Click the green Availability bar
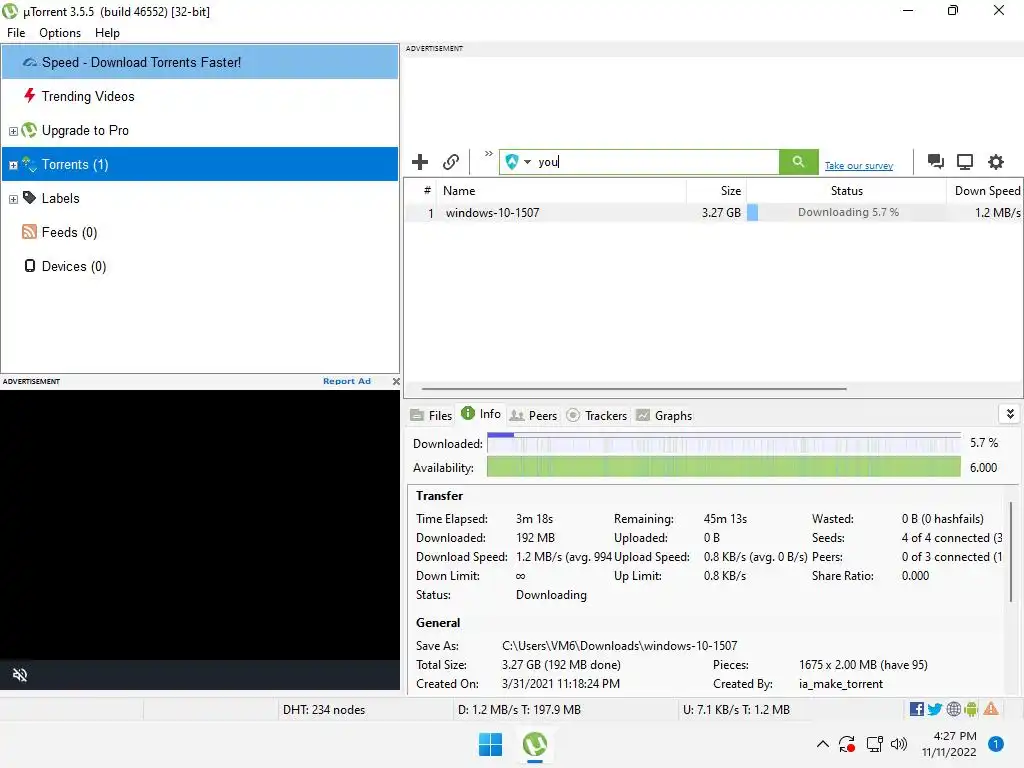 pos(724,467)
